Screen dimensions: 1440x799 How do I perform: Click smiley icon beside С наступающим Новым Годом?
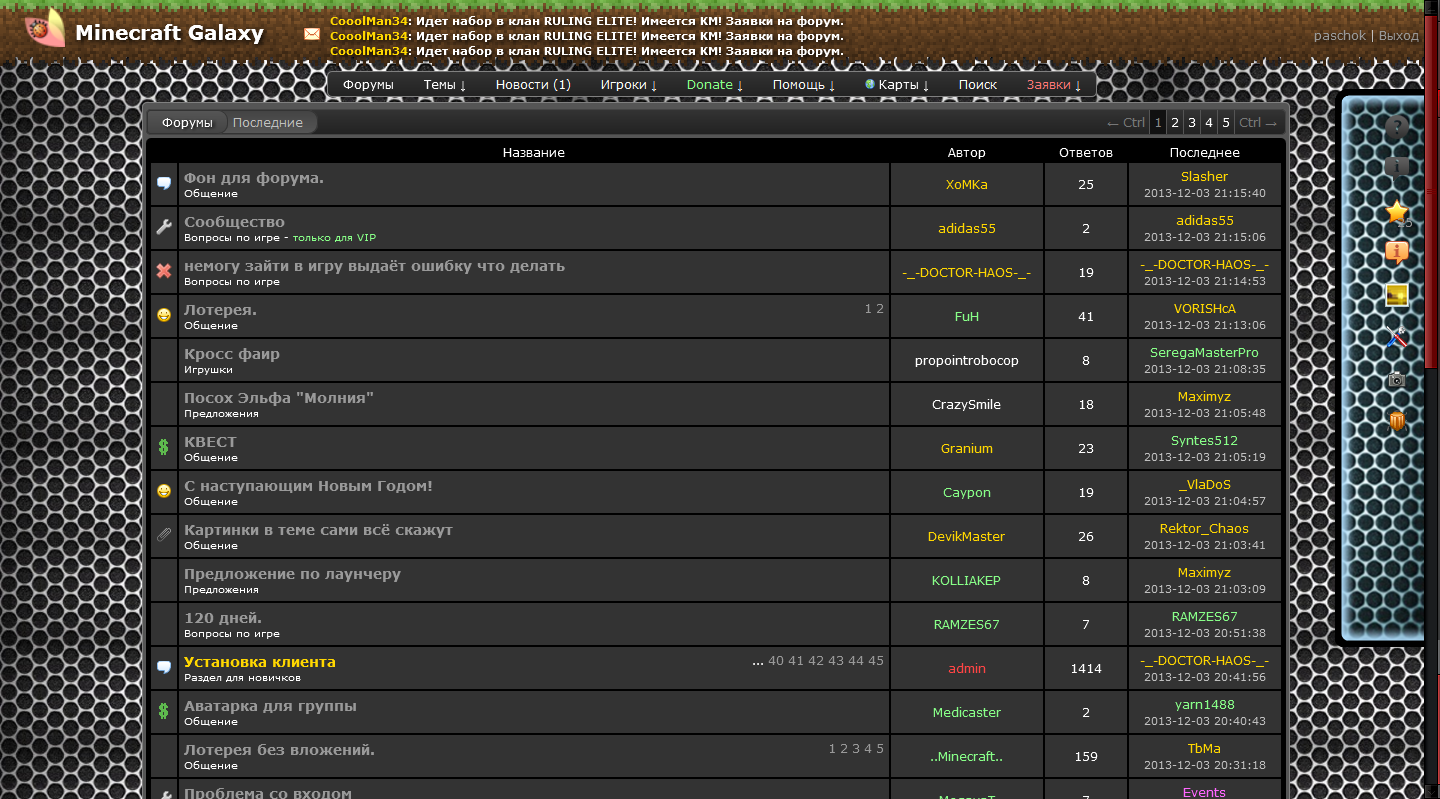(x=164, y=491)
